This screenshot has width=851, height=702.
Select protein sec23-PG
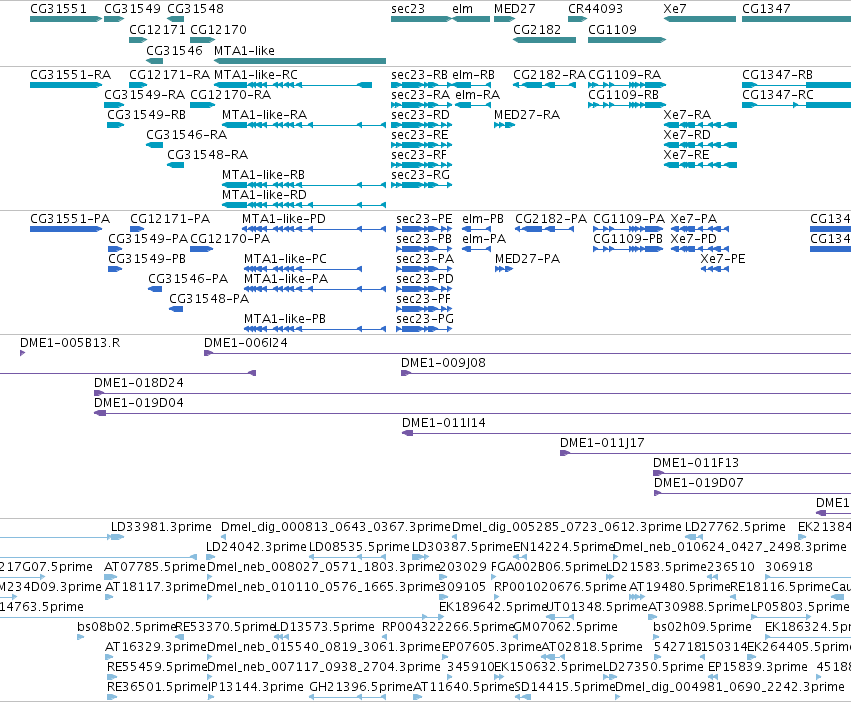pos(424,329)
